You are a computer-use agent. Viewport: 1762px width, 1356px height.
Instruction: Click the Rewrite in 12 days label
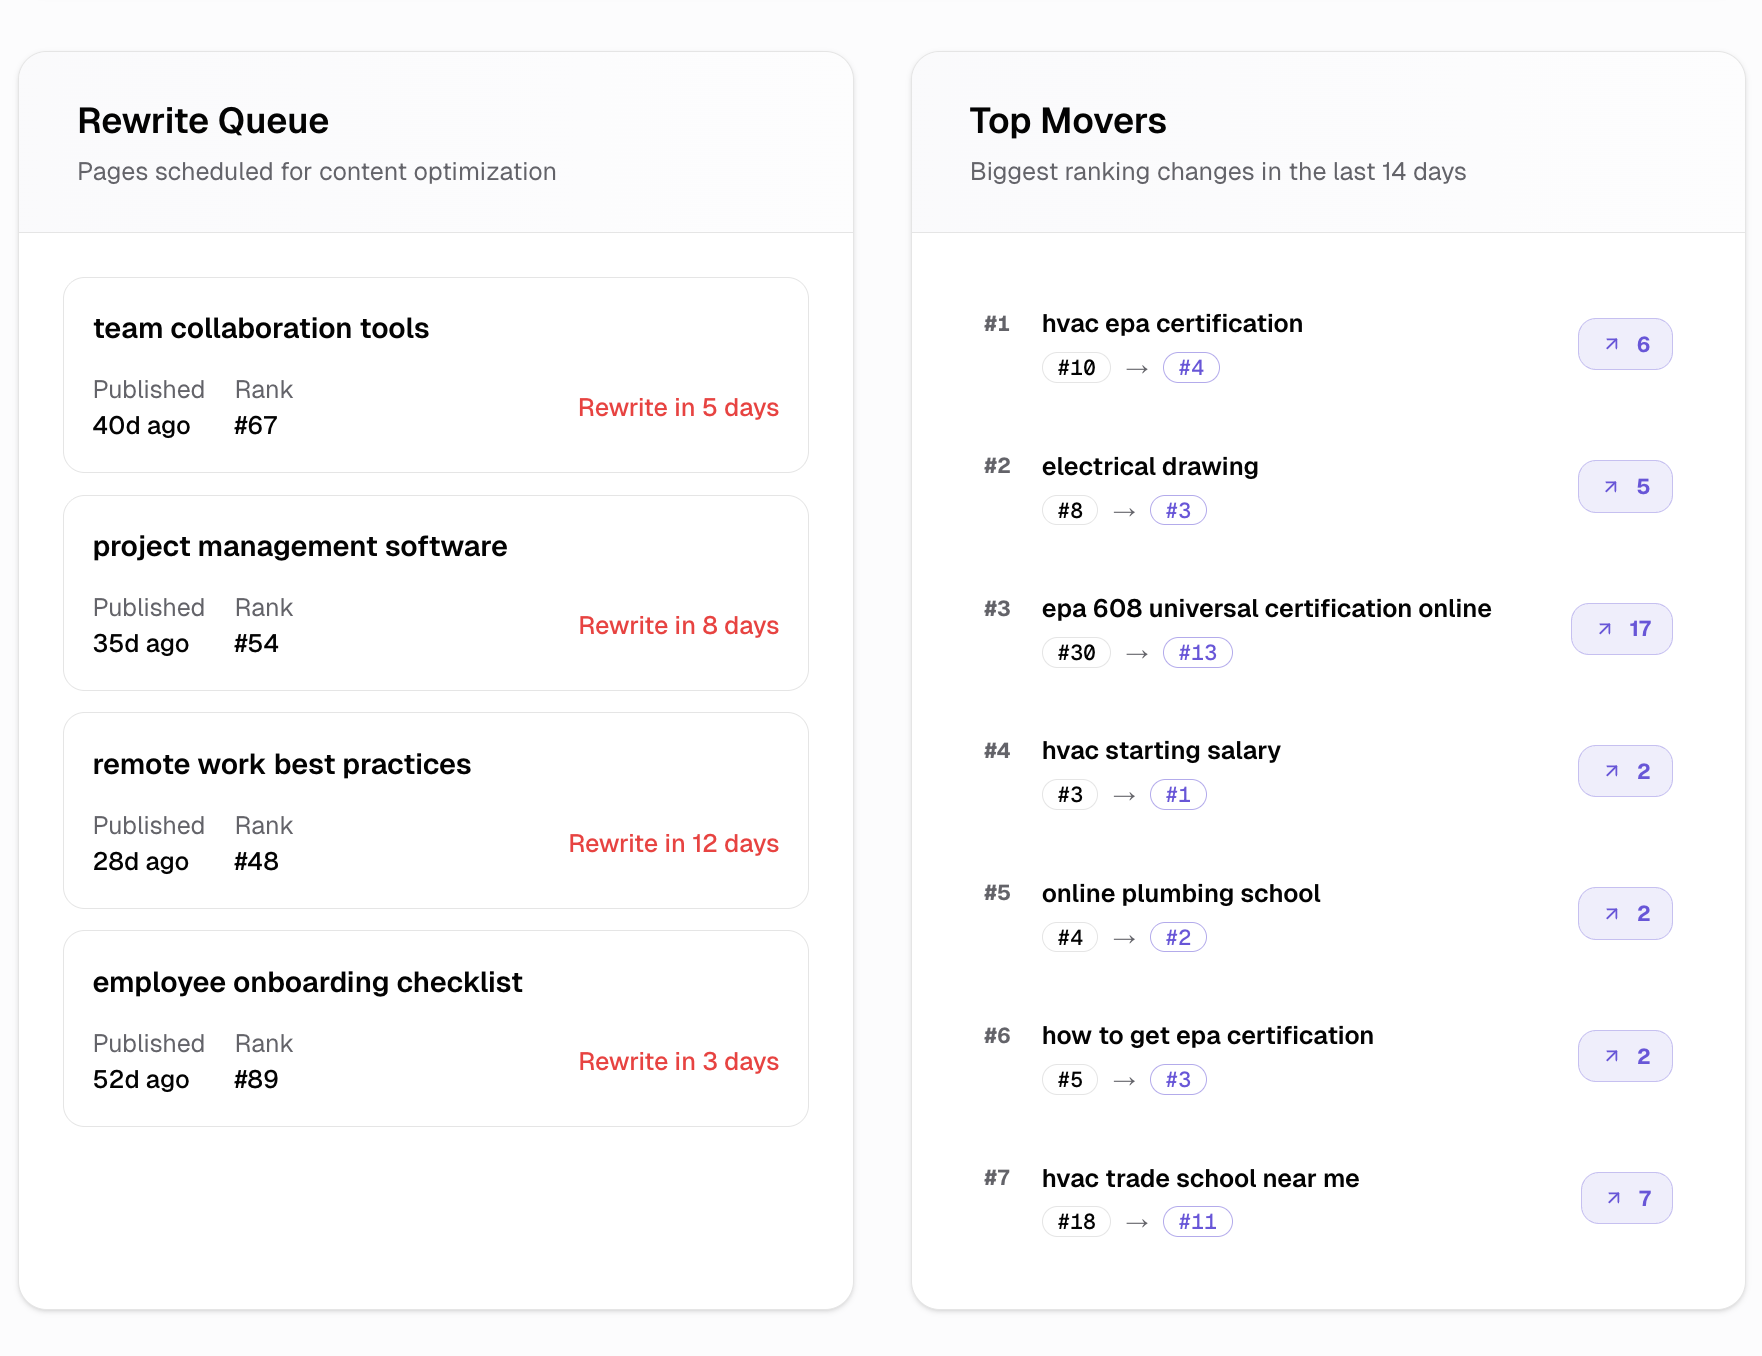pyautogui.click(x=673, y=844)
